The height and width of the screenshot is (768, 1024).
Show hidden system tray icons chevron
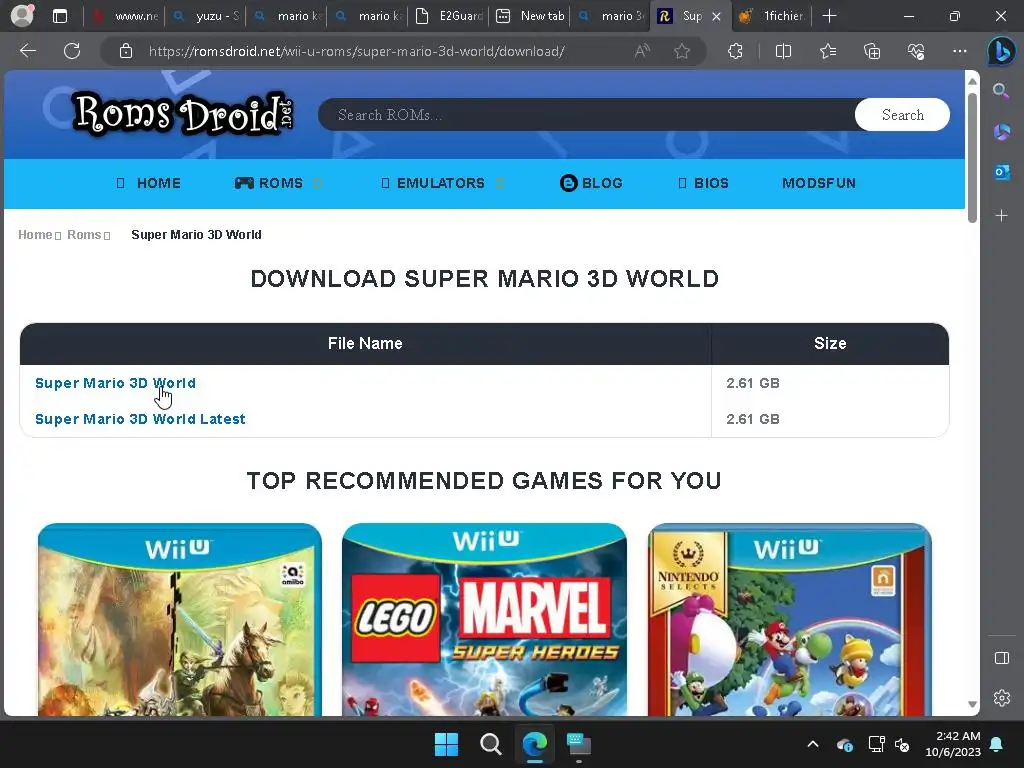click(812, 744)
